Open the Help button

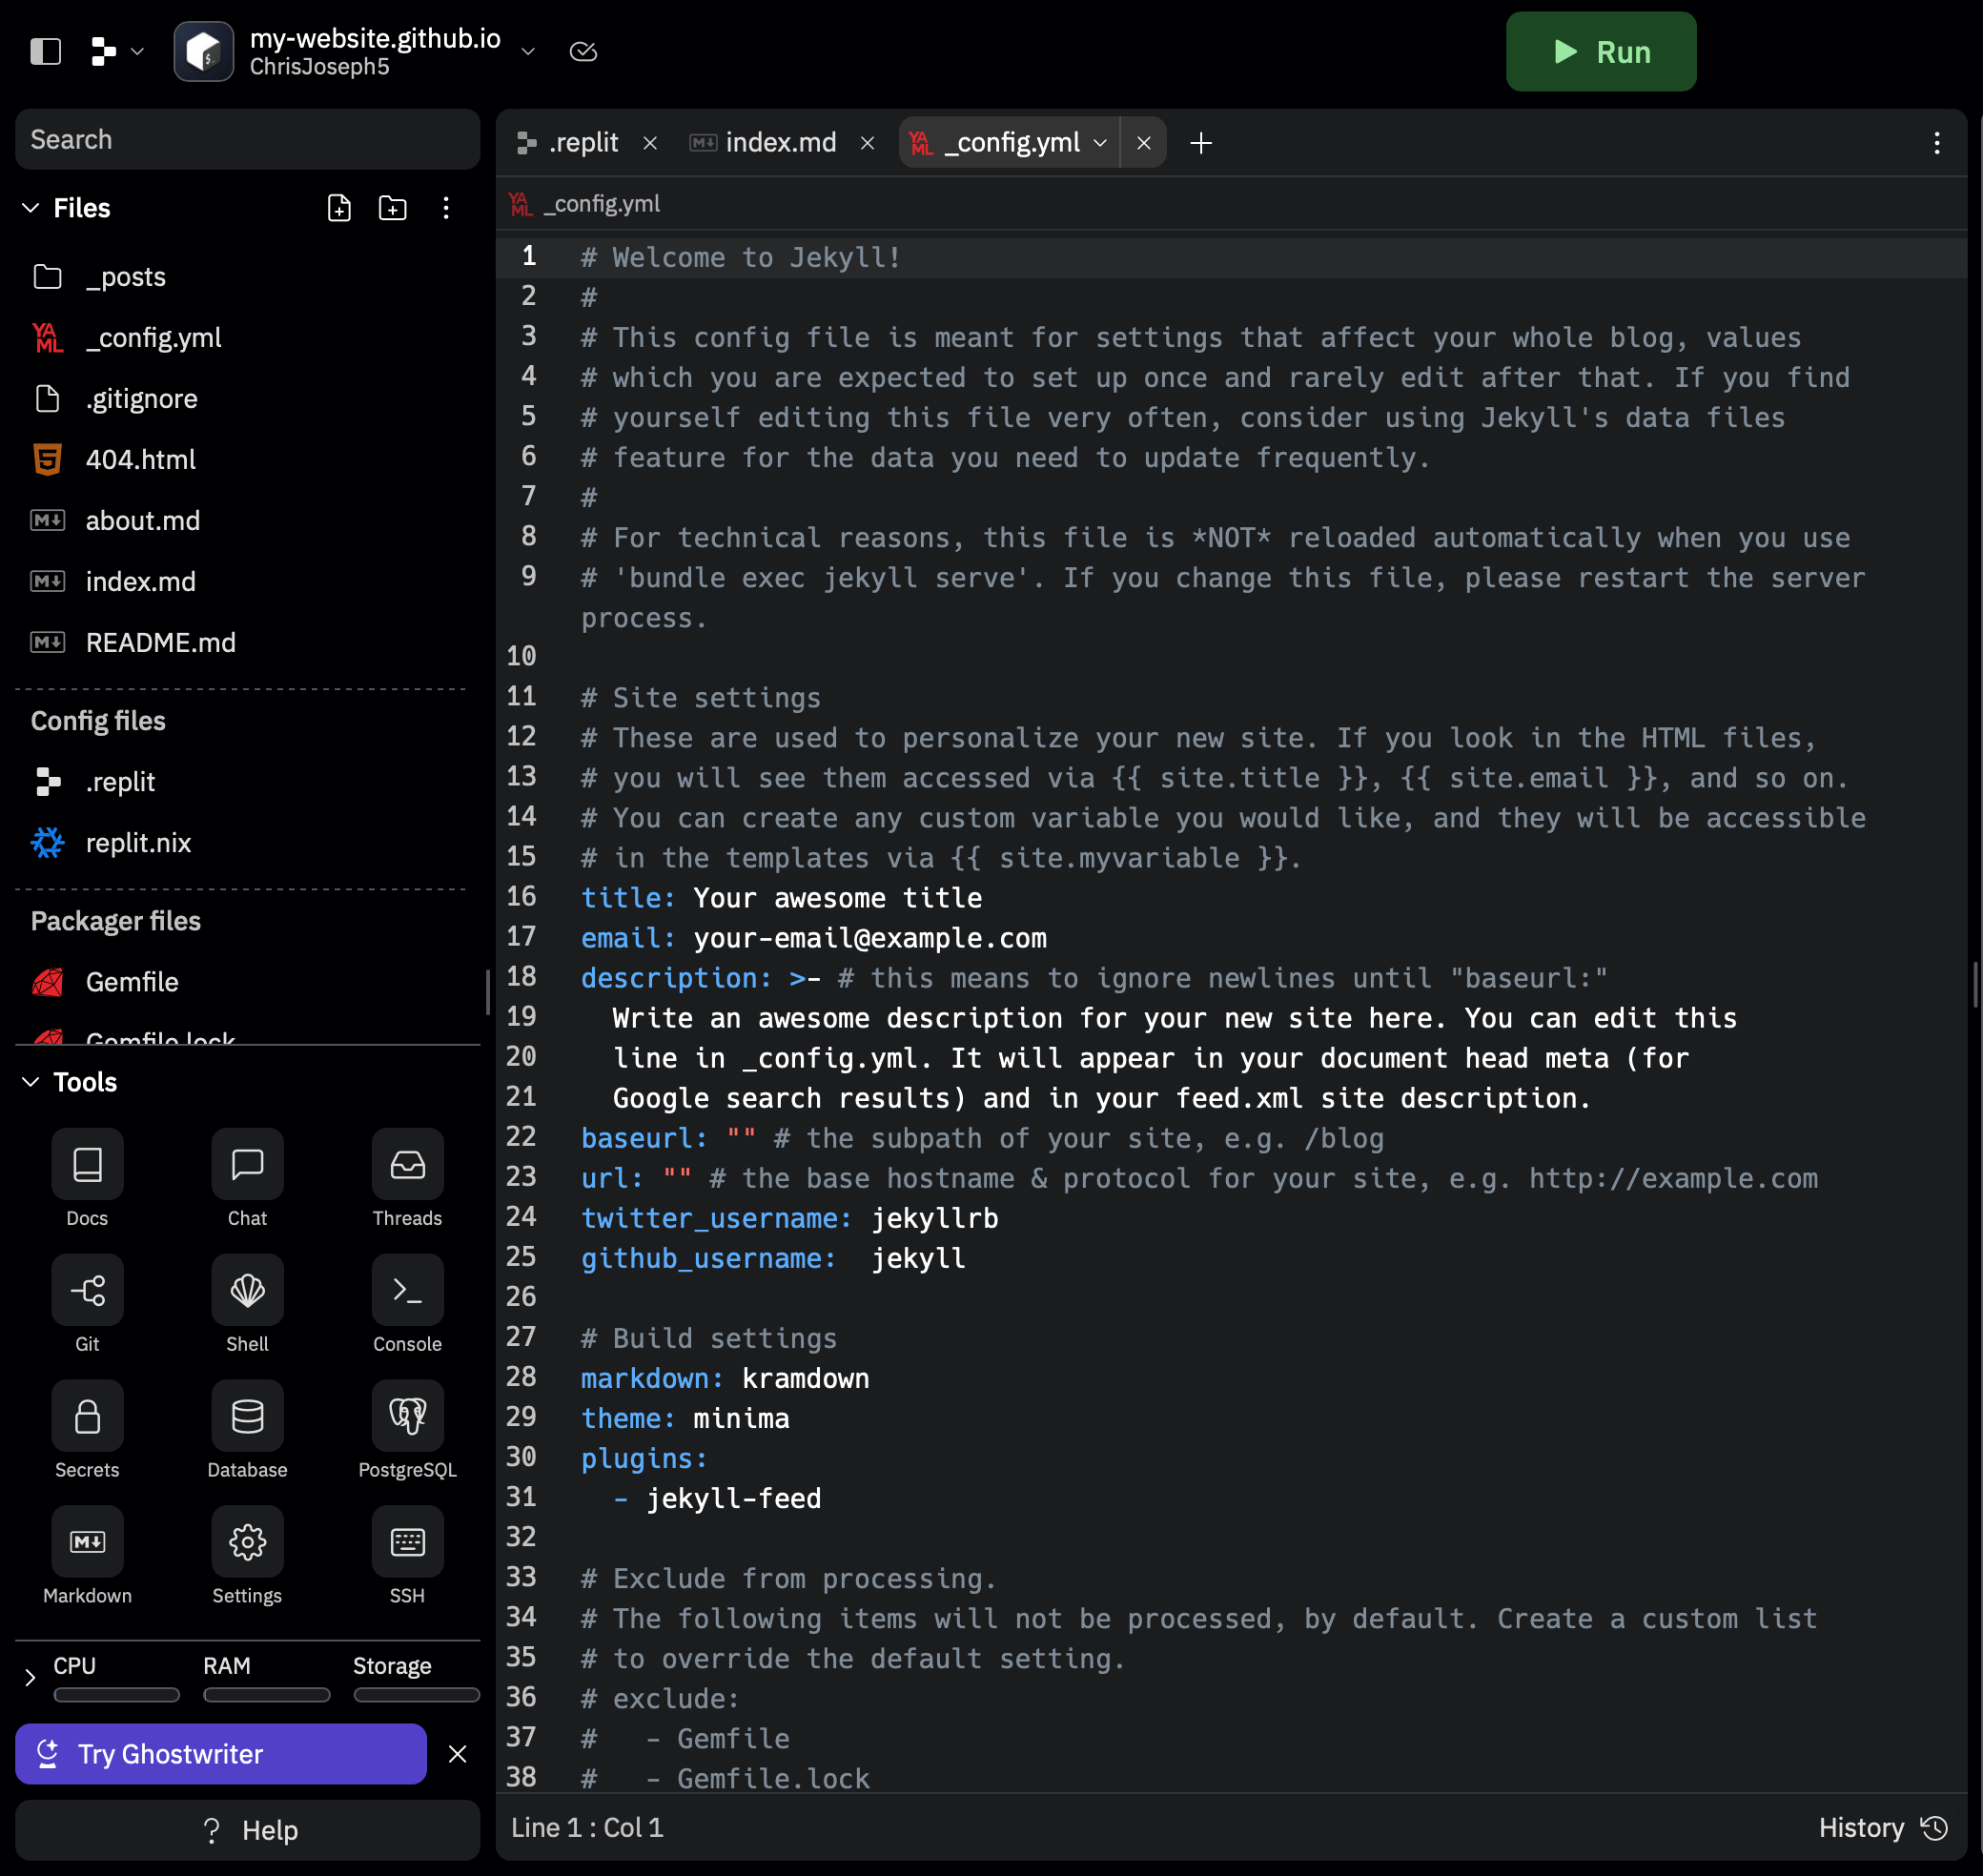(x=247, y=1830)
